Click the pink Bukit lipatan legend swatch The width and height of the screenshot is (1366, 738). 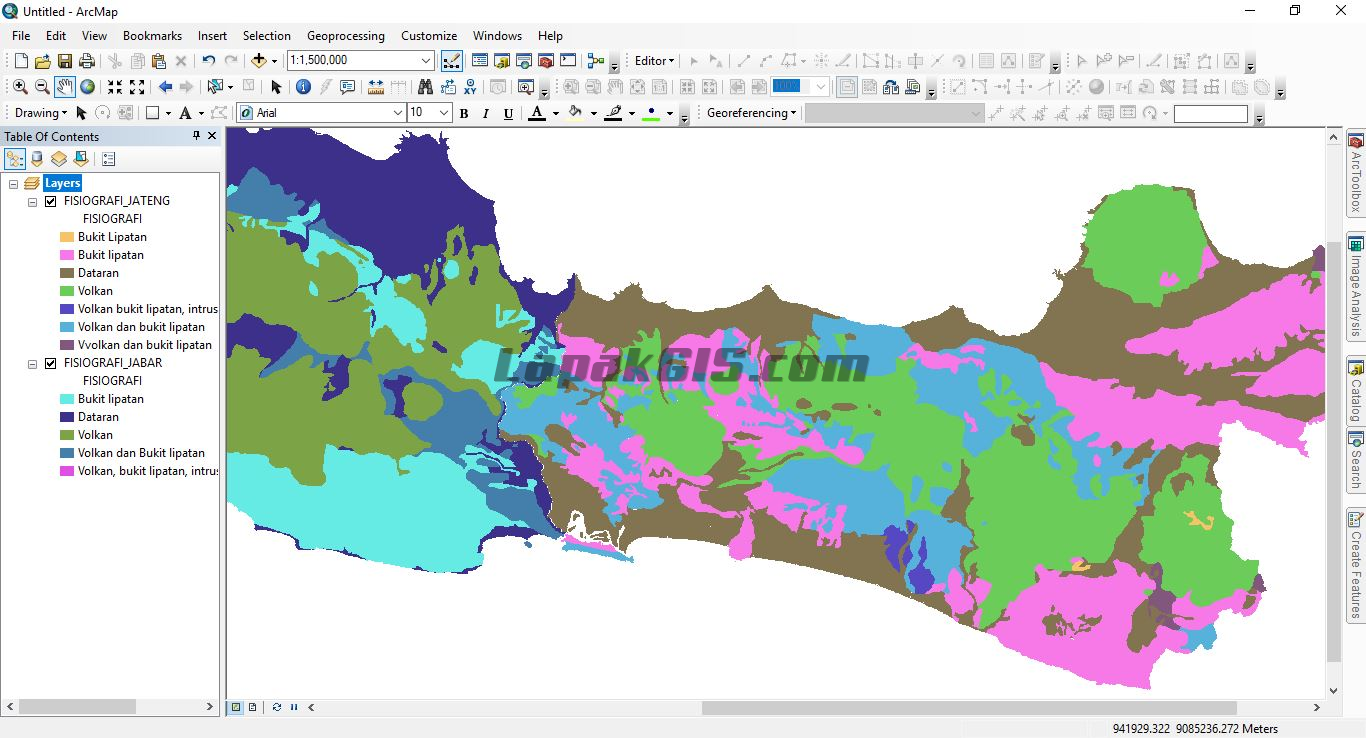(x=65, y=254)
